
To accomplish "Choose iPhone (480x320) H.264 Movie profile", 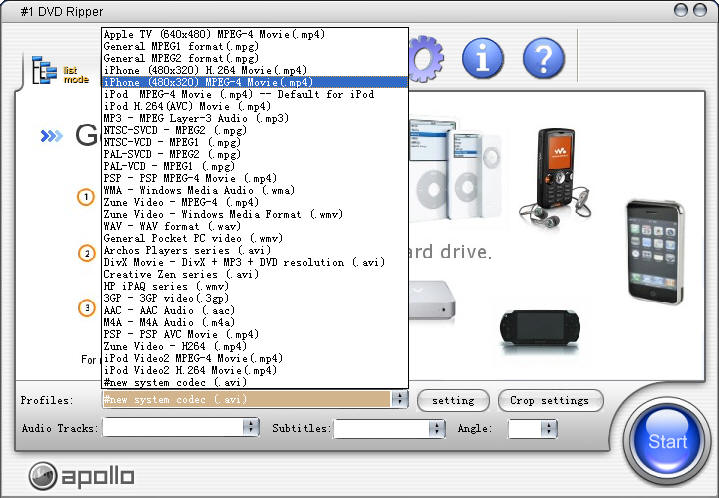I will point(254,70).
